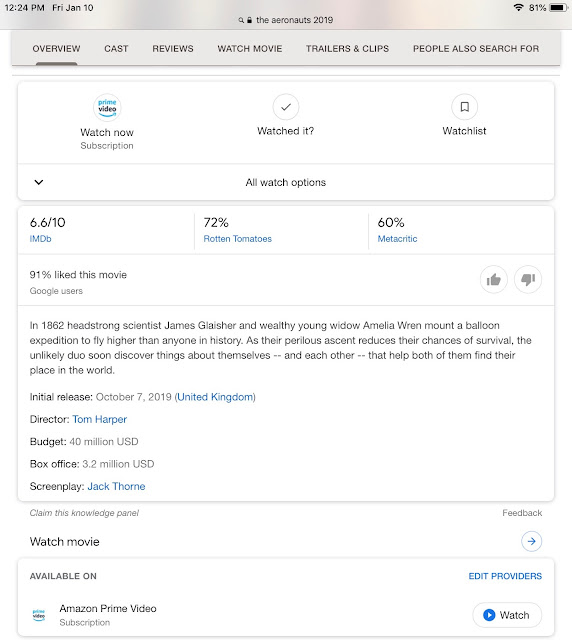Tap the Prime Video Watch now icon
The width and height of the screenshot is (572, 640).
pos(107,107)
